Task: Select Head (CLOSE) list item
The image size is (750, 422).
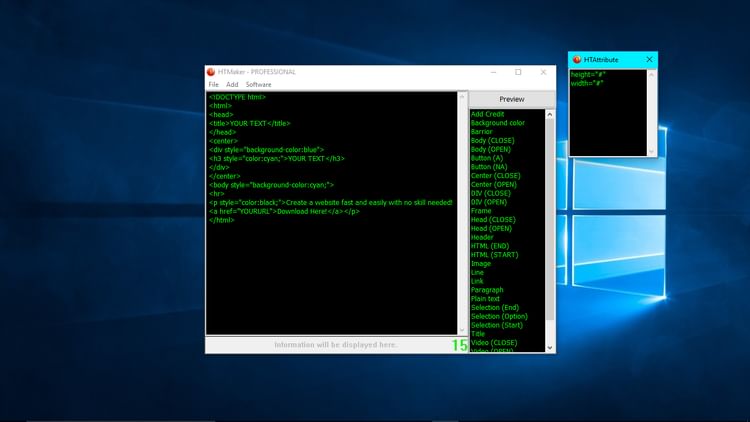Action: pyautogui.click(x=493, y=220)
